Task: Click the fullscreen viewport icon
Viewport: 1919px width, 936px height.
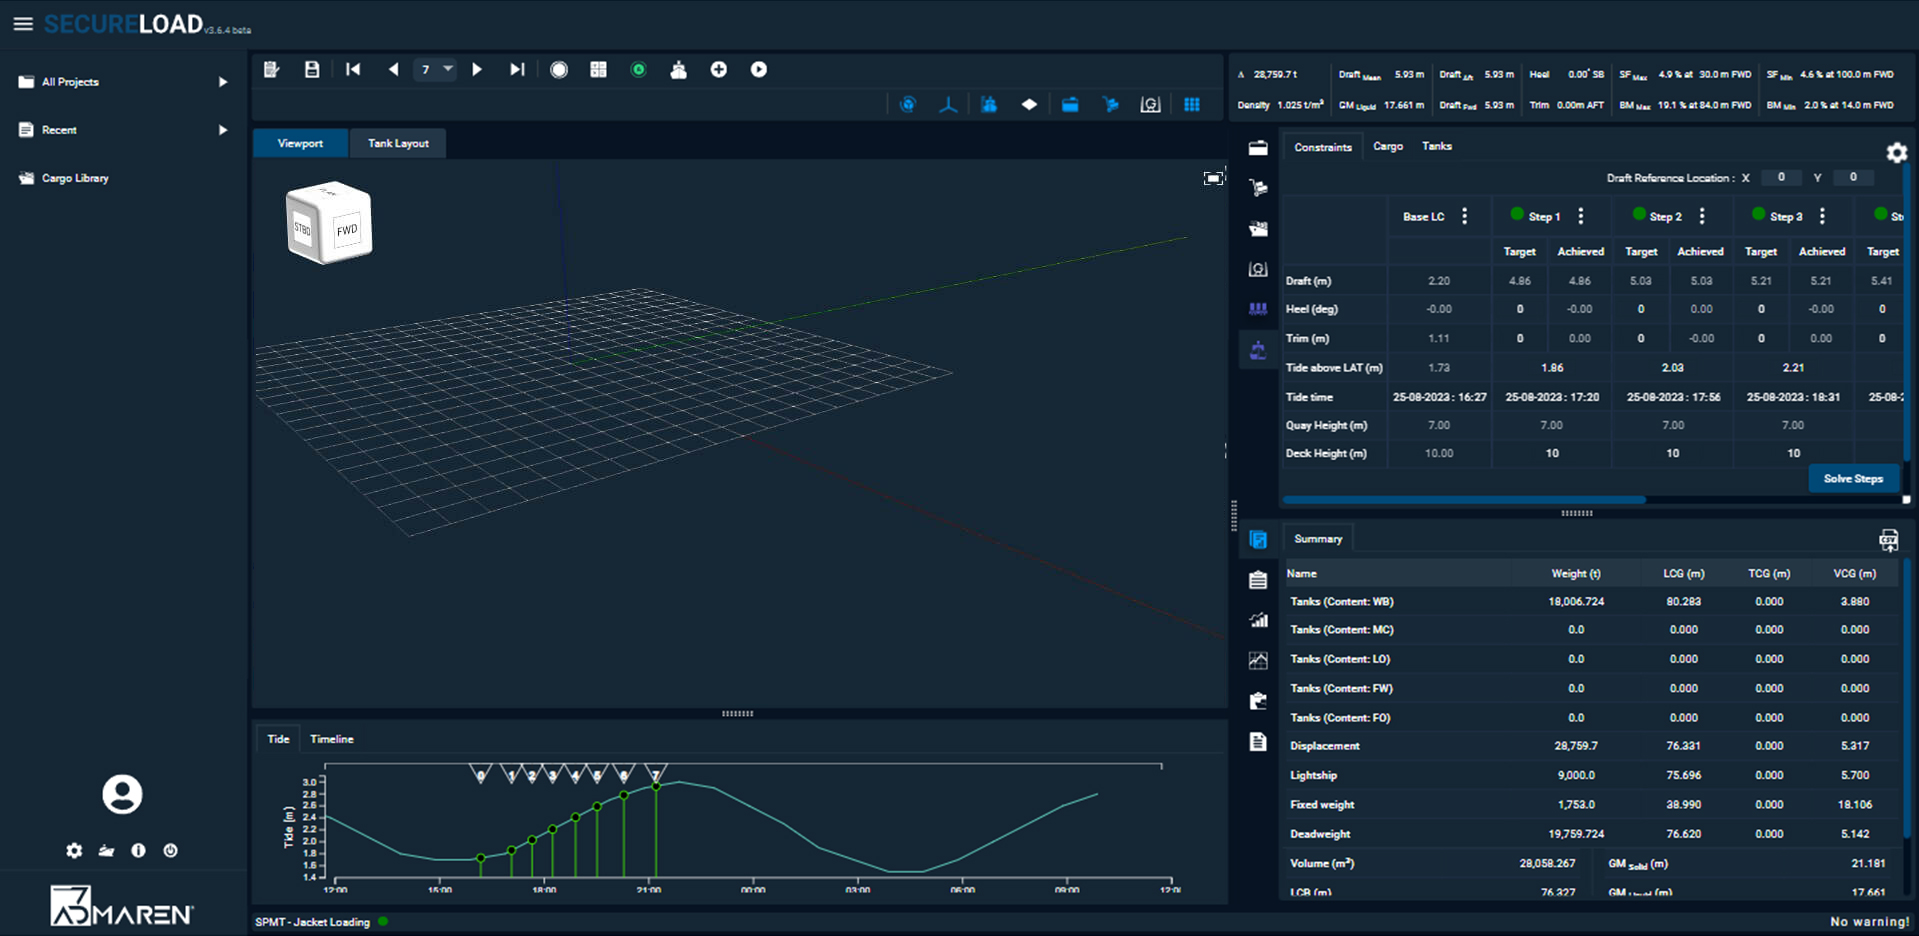Action: (1213, 178)
